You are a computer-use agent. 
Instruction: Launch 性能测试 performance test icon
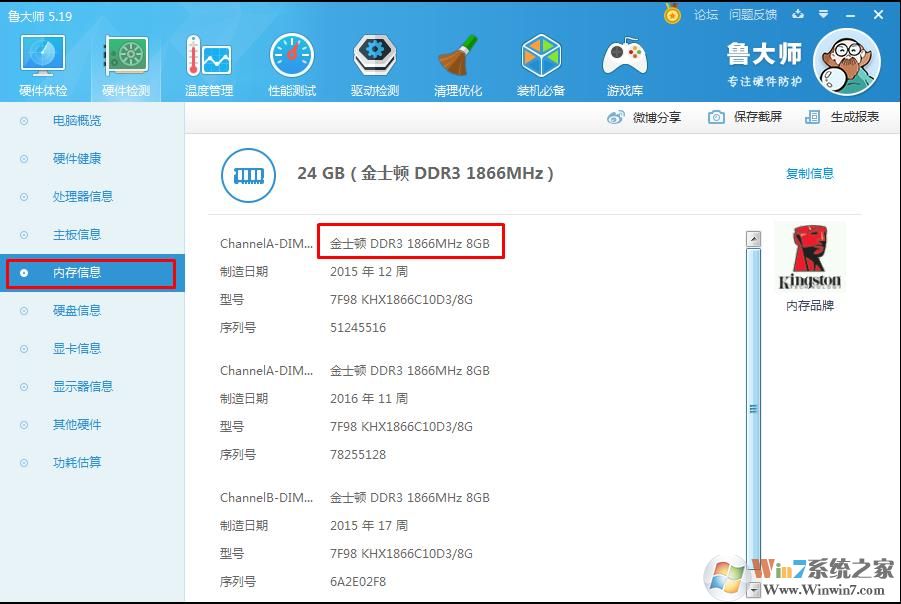(x=292, y=56)
